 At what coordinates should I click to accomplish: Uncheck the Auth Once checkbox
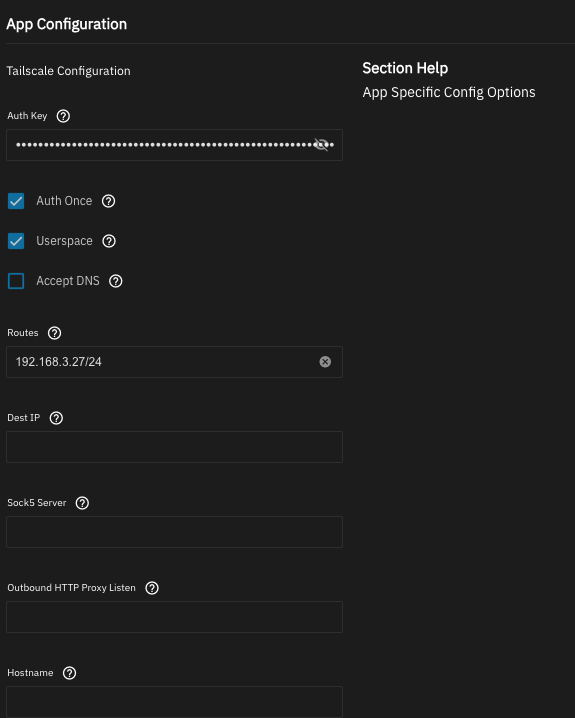[16, 201]
